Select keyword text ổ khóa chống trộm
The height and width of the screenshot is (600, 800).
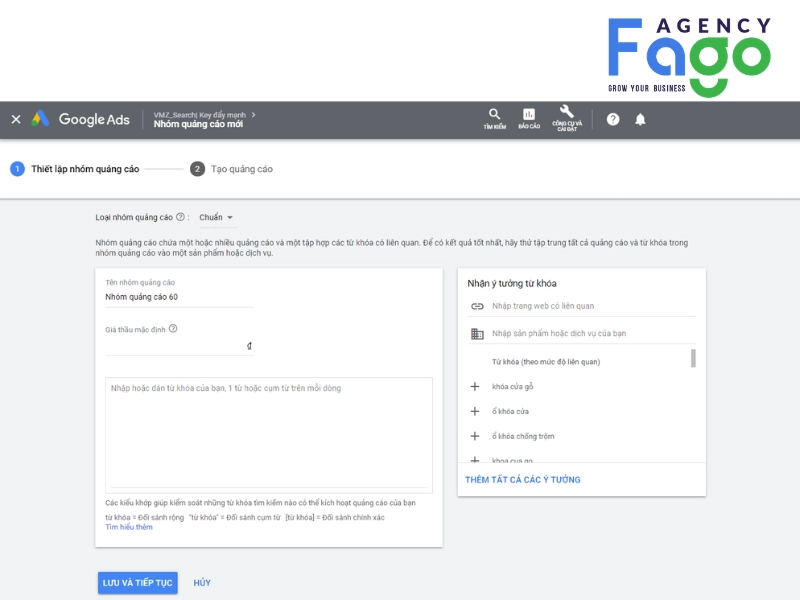[523, 436]
